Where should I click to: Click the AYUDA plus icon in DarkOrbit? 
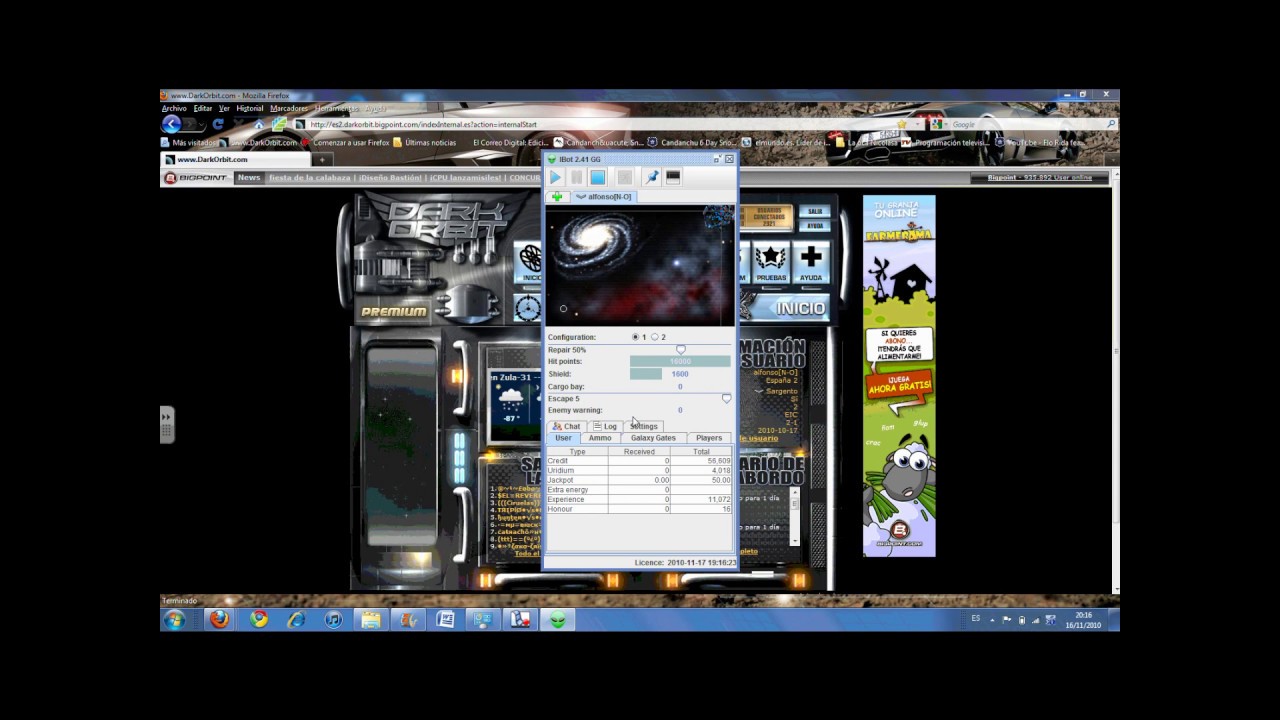pyautogui.click(x=811, y=262)
